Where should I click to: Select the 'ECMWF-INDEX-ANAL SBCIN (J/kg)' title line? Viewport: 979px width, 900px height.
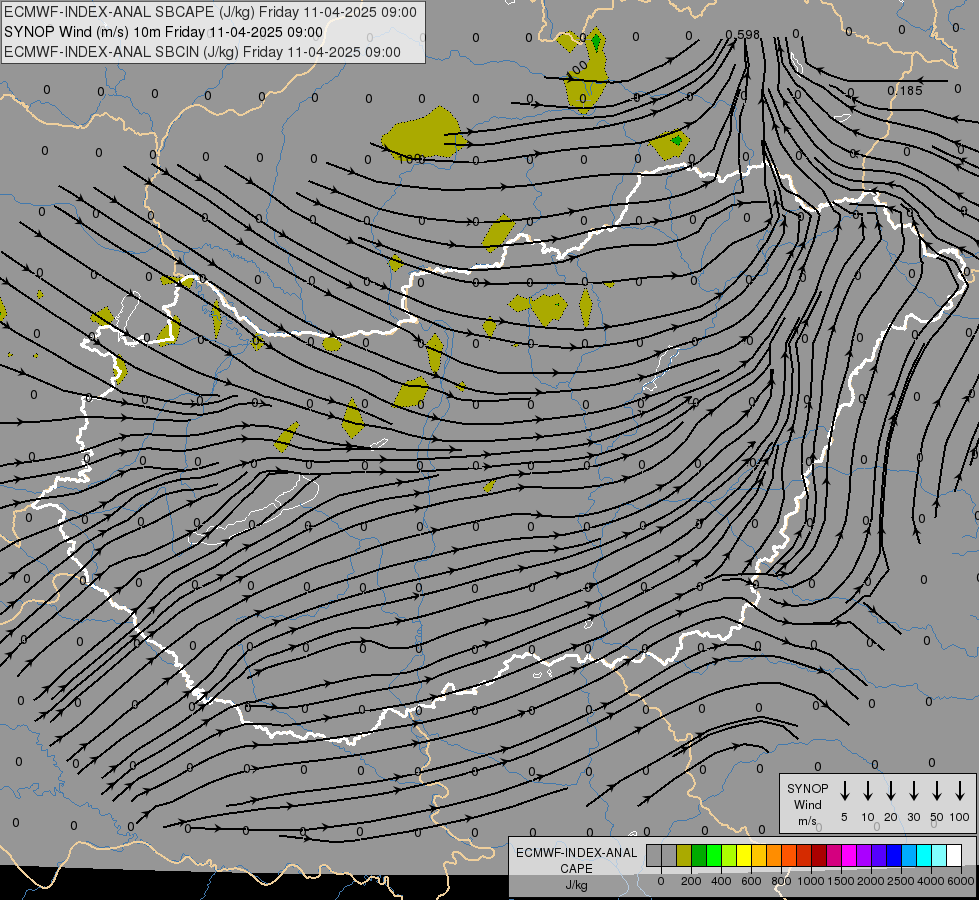point(202,52)
